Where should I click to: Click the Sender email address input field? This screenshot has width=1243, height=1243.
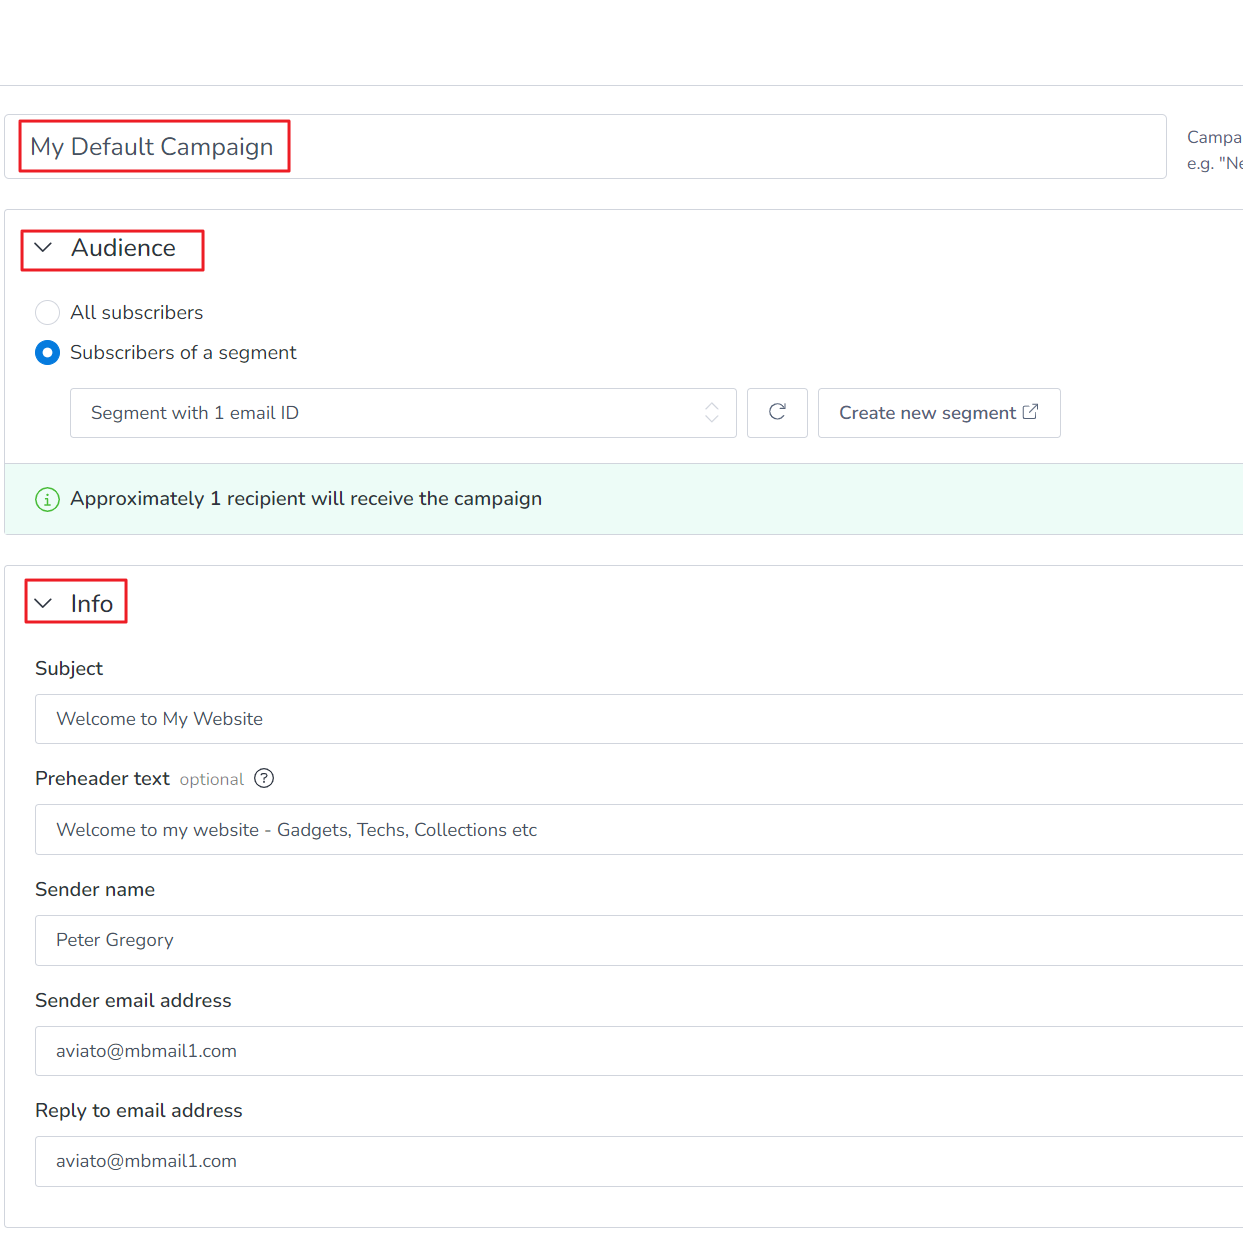click(639, 1051)
